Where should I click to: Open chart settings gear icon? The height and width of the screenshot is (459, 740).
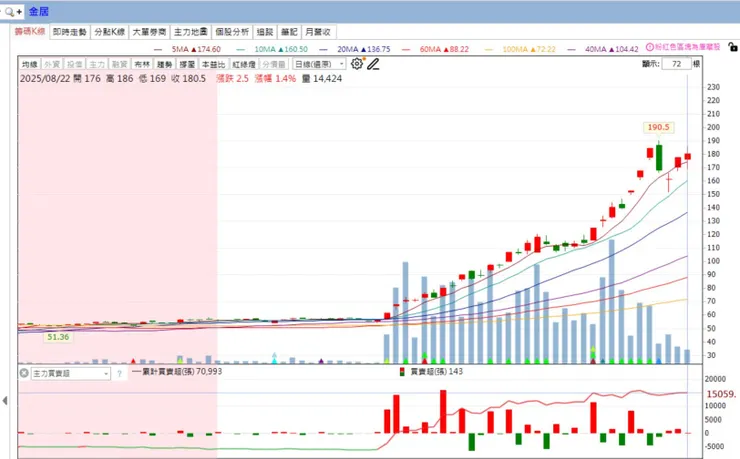(357, 64)
